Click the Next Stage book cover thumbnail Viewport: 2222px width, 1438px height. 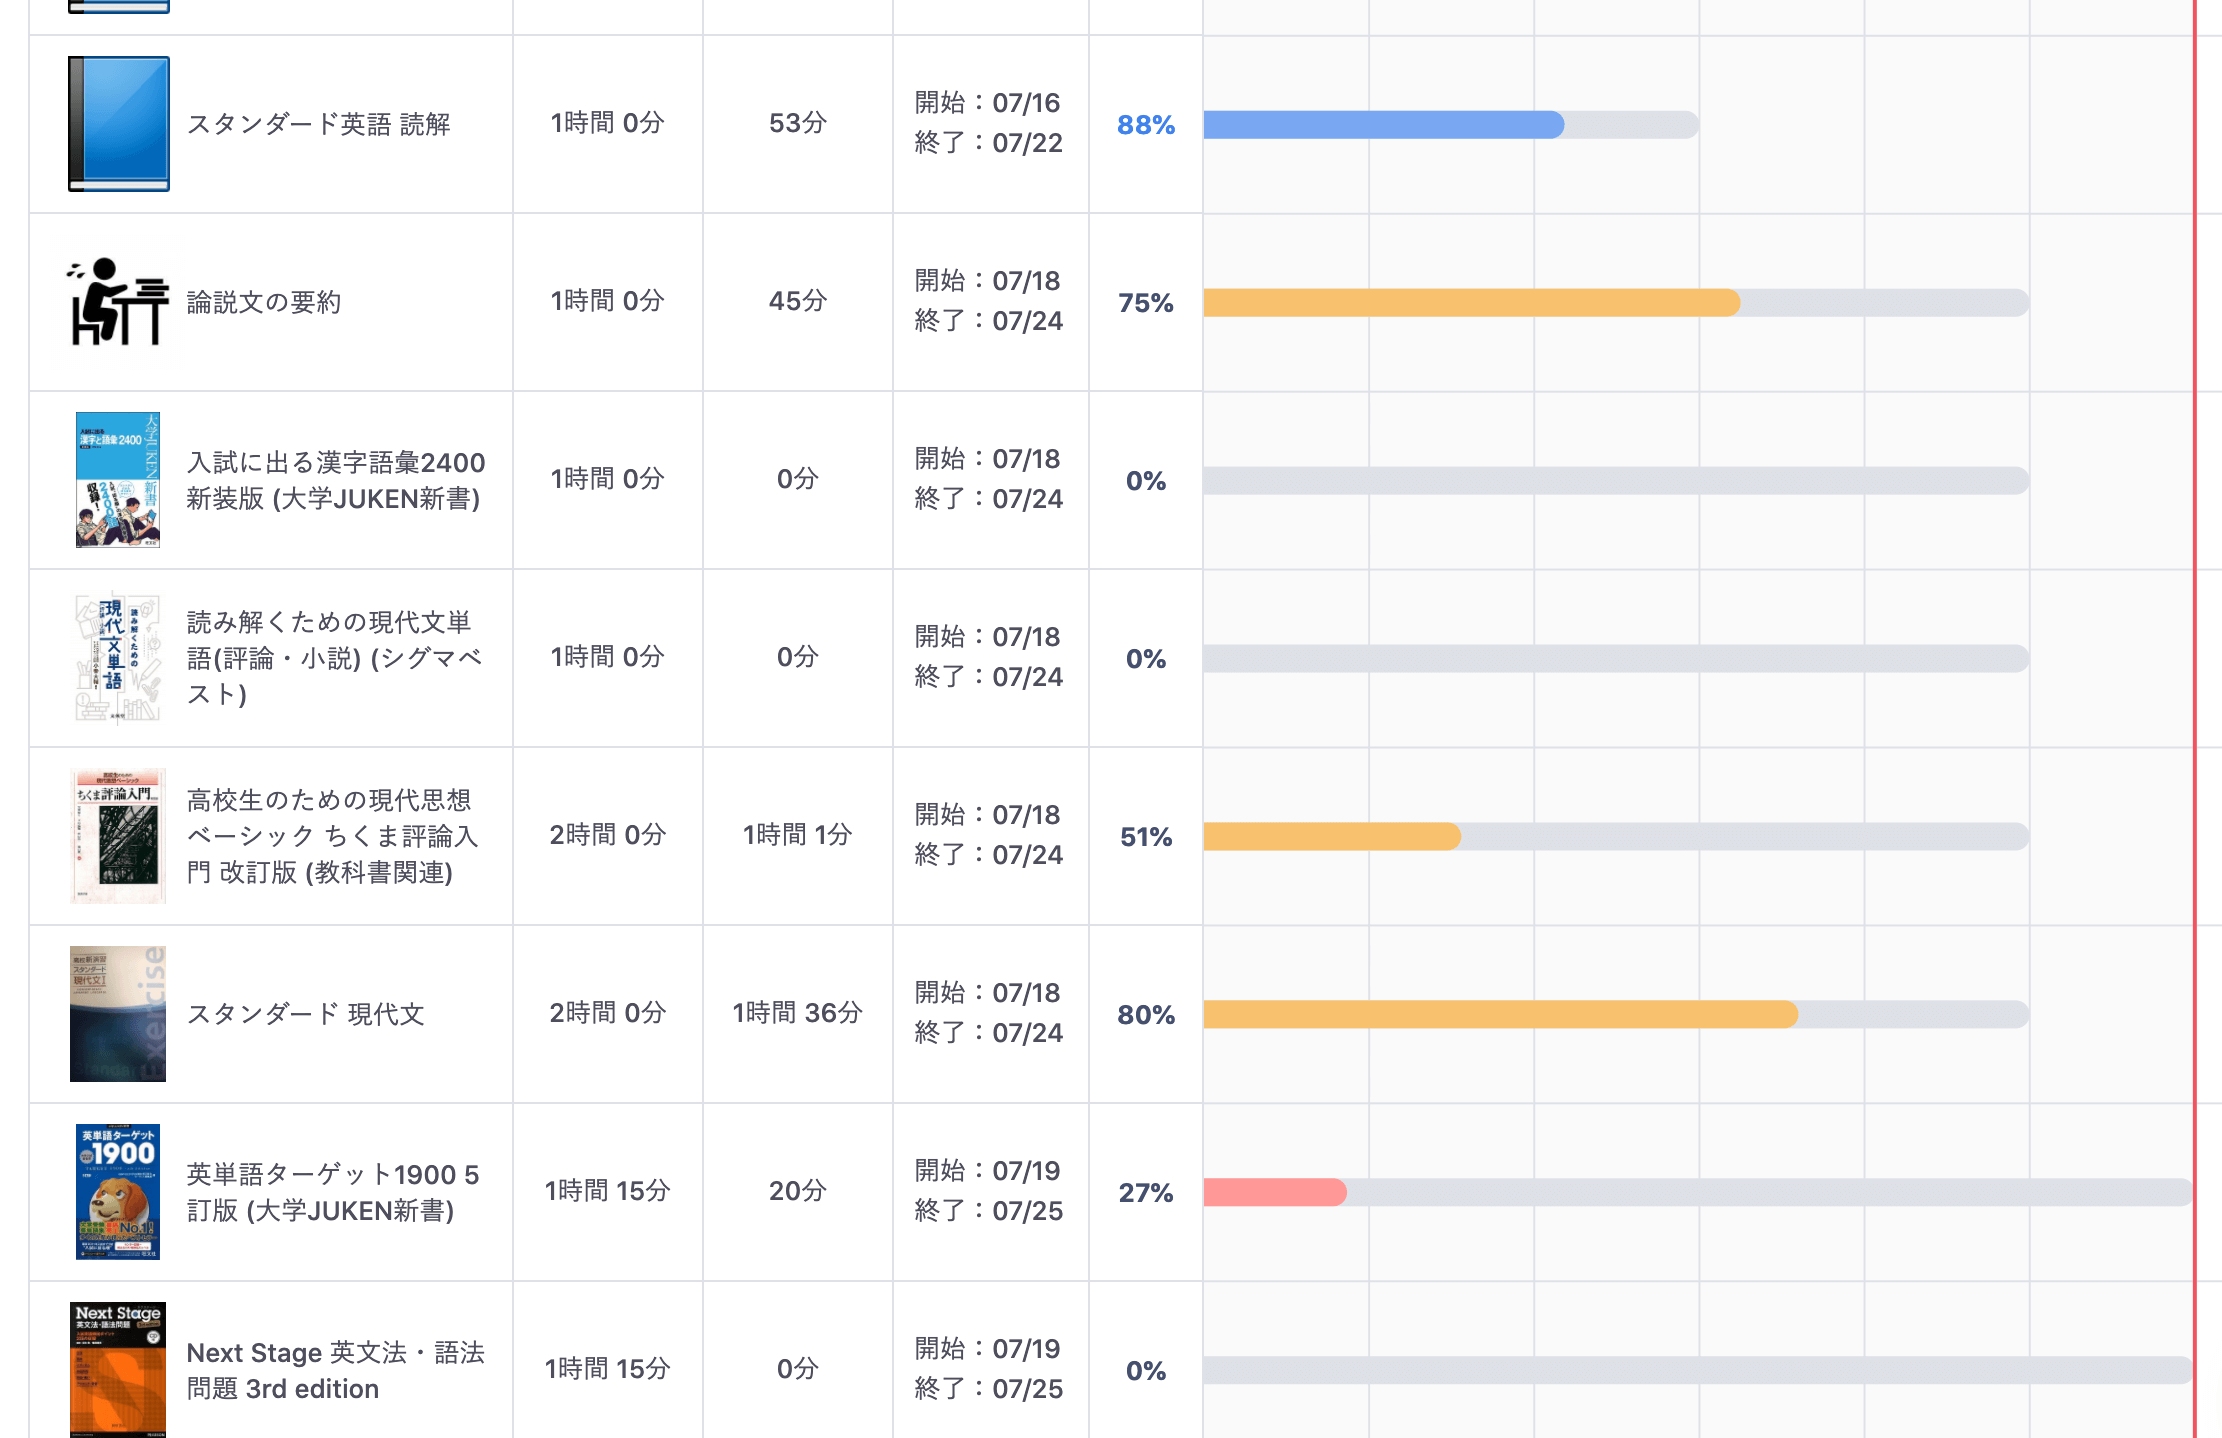pos(118,1368)
